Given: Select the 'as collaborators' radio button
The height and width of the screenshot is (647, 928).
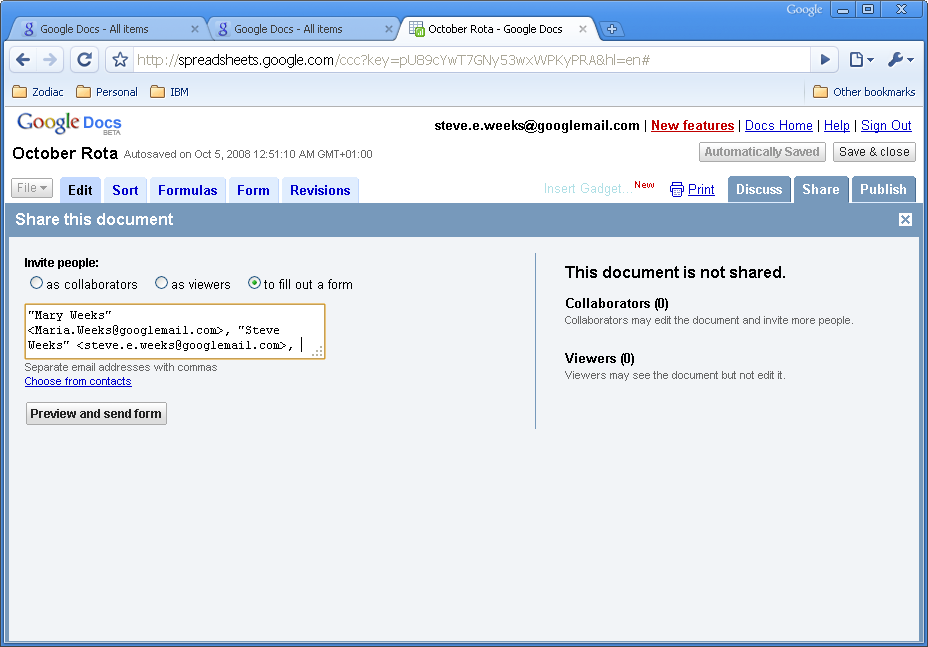Looking at the screenshot, I should pyautogui.click(x=37, y=283).
